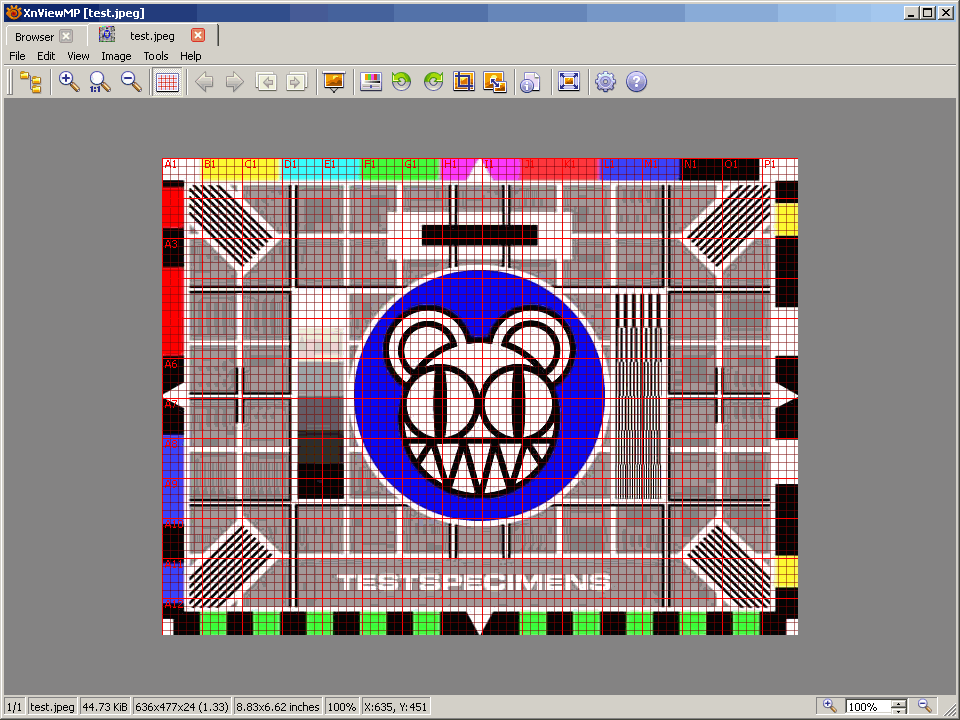Open the Settings gear icon
960x720 pixels.
click(606, 81)
